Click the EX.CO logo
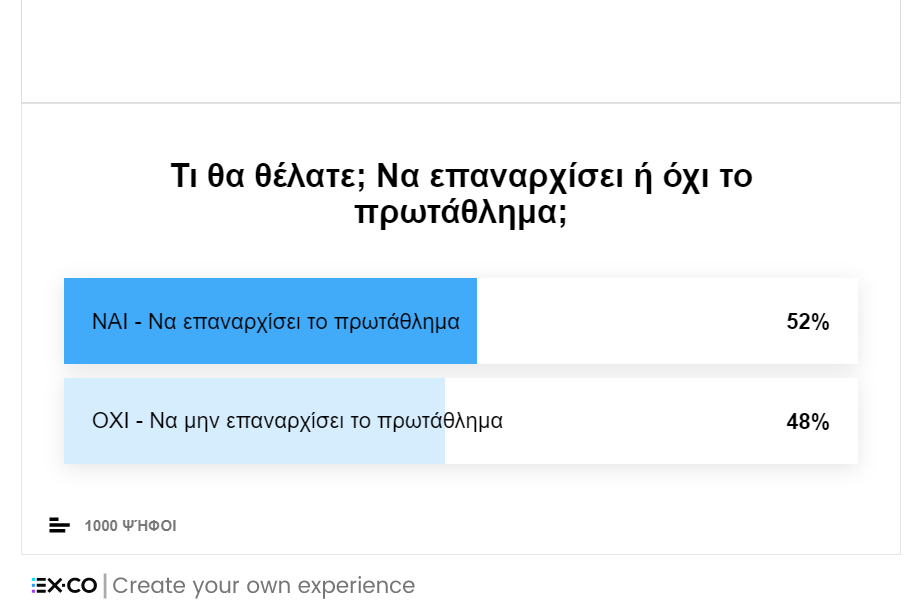The height and width of the screenshot is (609, 906). pos(66,586)
